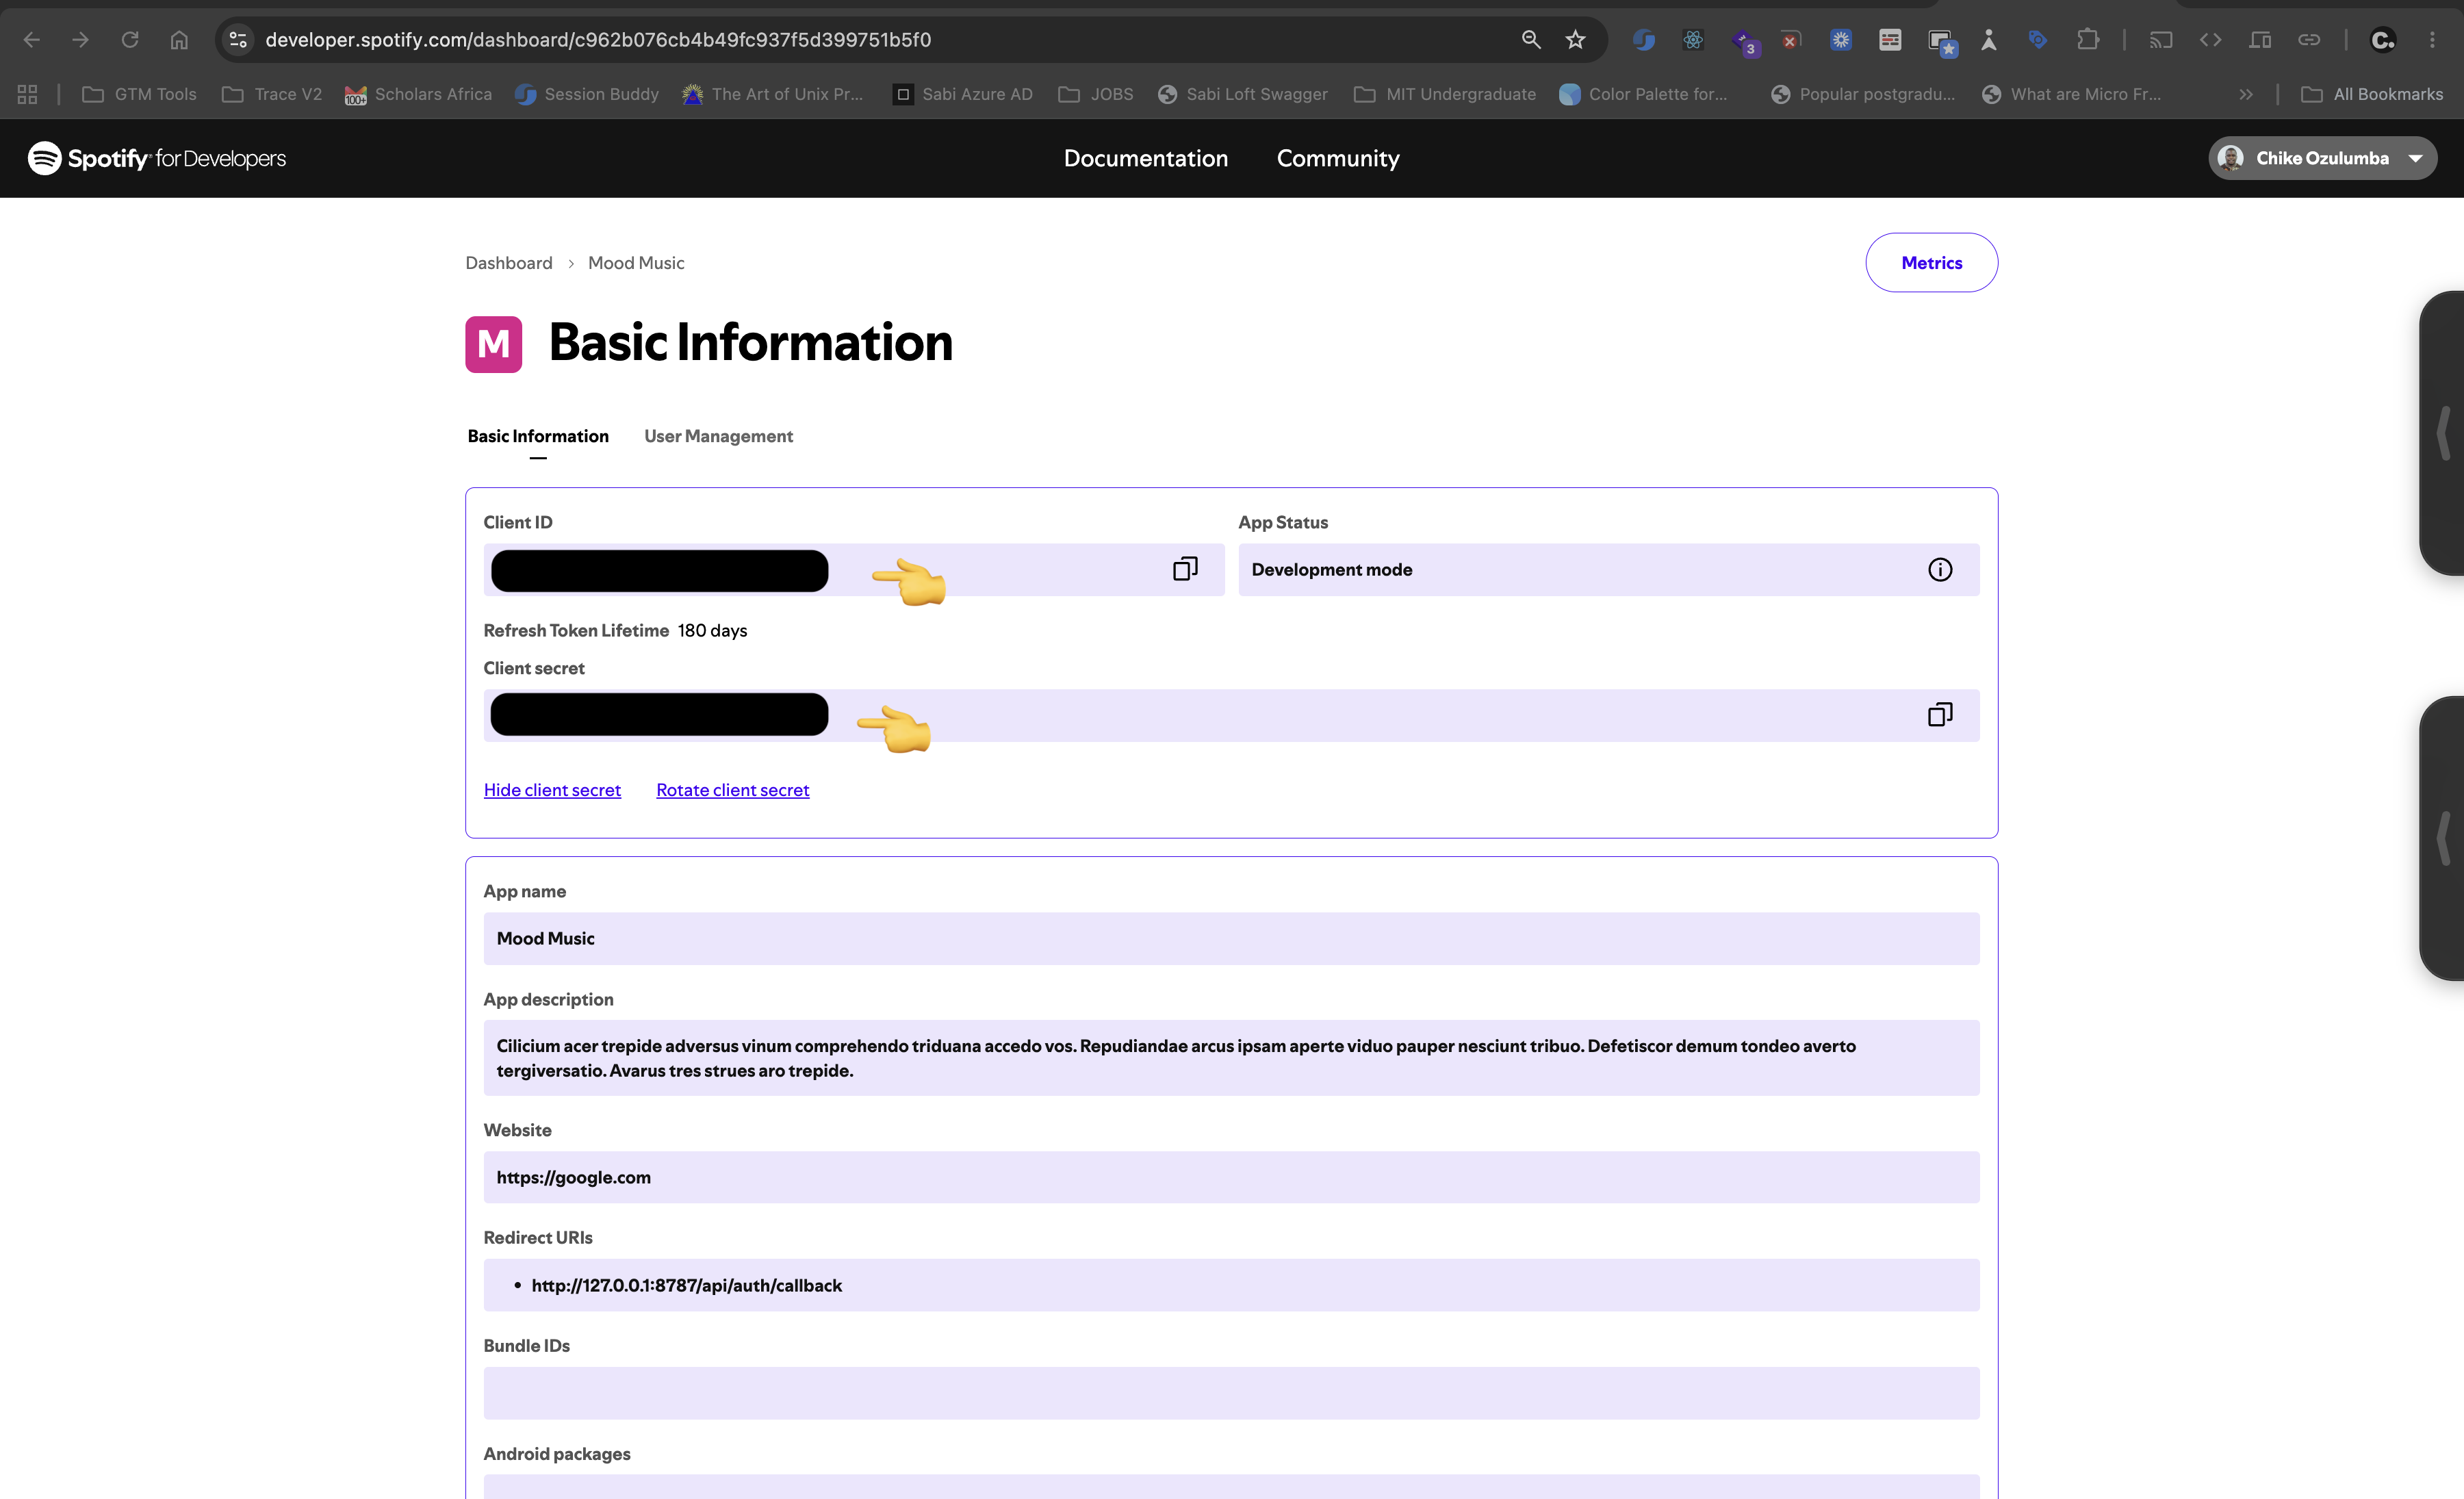The image size is (2464, 1499).
Task: Click the Hide client secret link
Action: pyautogui.click(x=552, y=790)
